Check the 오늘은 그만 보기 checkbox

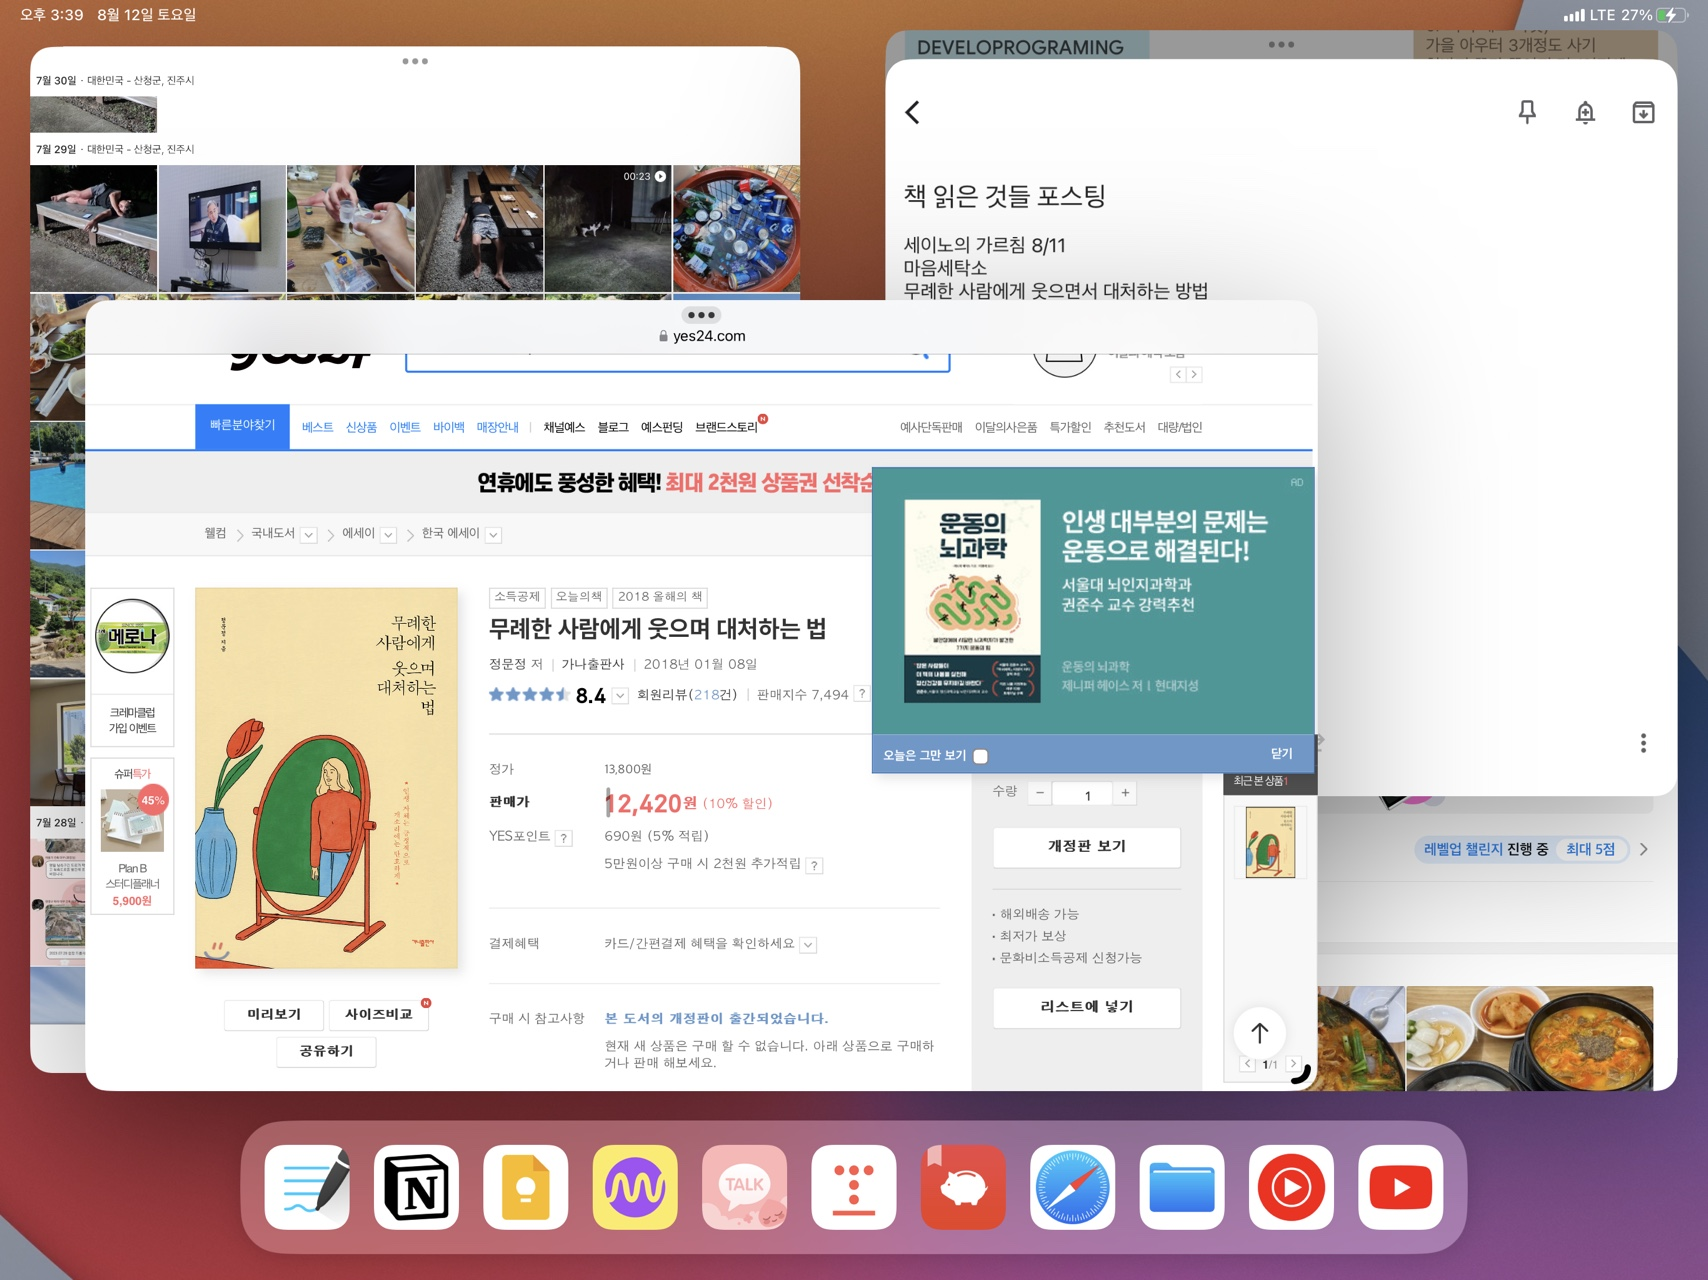(980, 756)
